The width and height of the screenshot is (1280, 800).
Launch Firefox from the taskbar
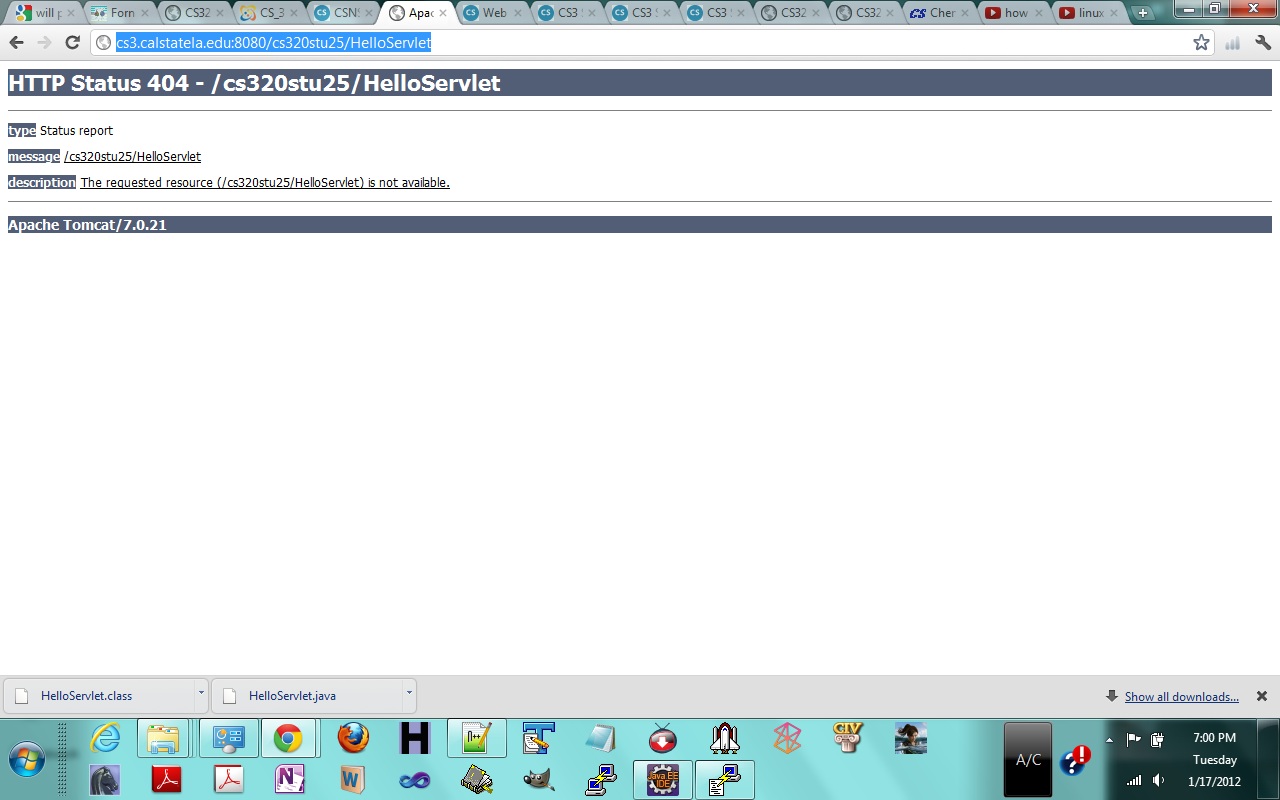coord(352,739)
